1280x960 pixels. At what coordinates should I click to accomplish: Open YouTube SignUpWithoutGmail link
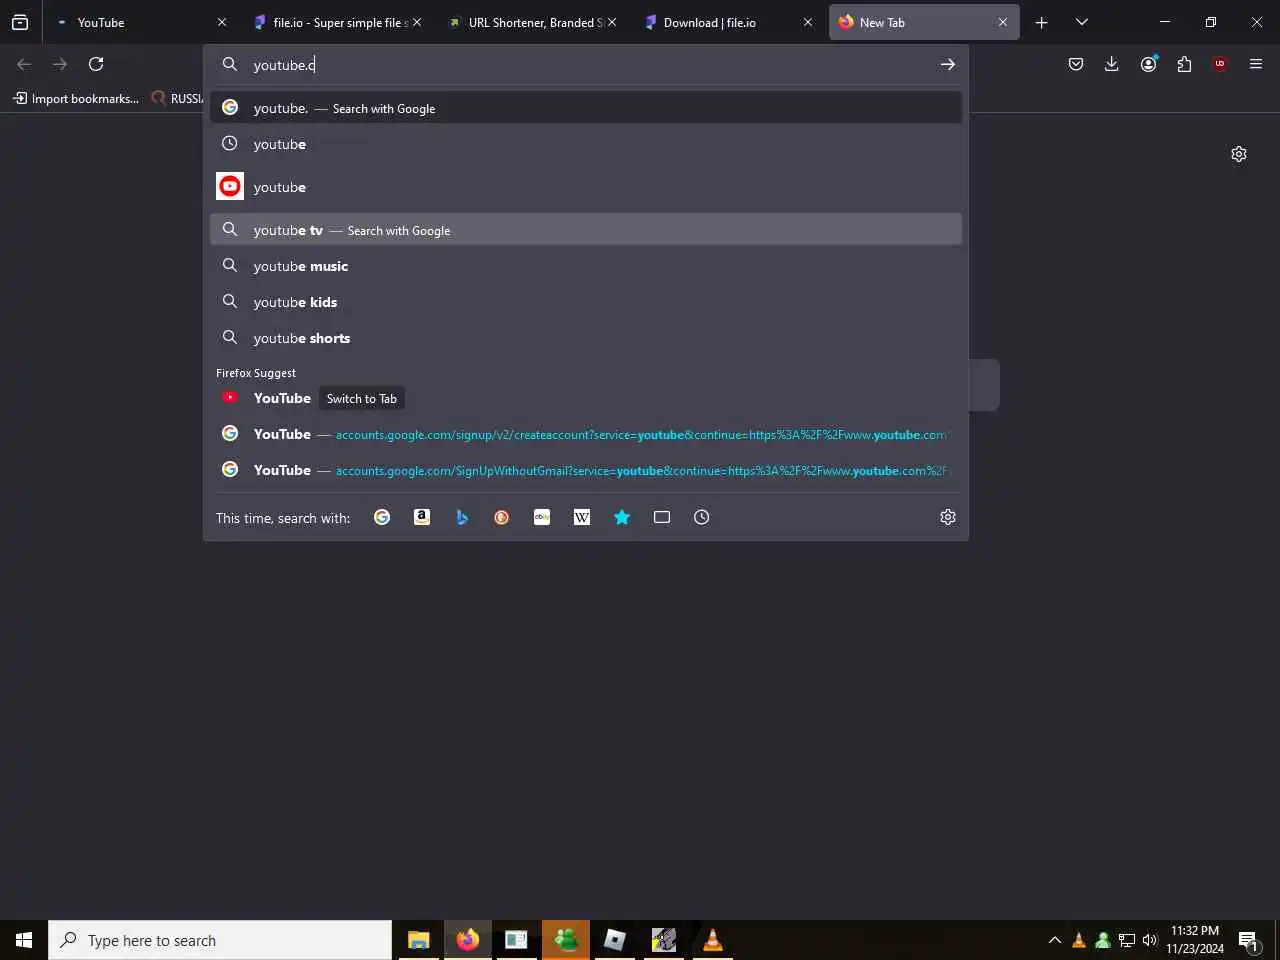586,470
